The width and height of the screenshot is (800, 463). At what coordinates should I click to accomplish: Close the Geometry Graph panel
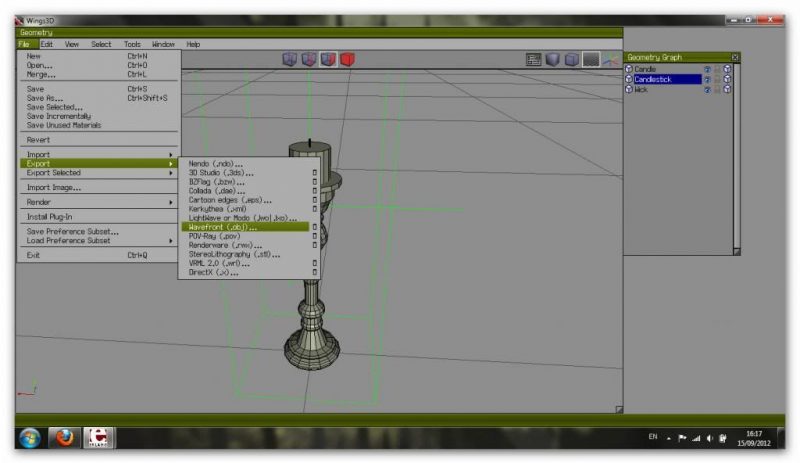tap(735, 57)
